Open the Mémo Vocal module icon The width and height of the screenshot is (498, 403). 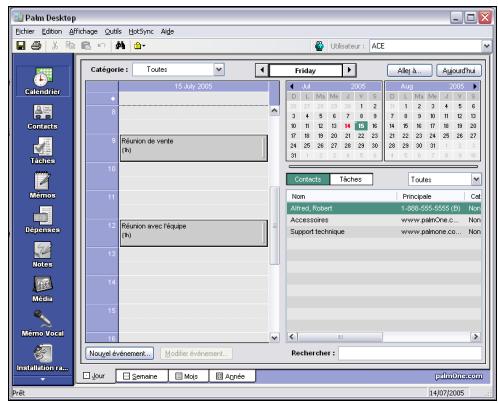point(43,323)
